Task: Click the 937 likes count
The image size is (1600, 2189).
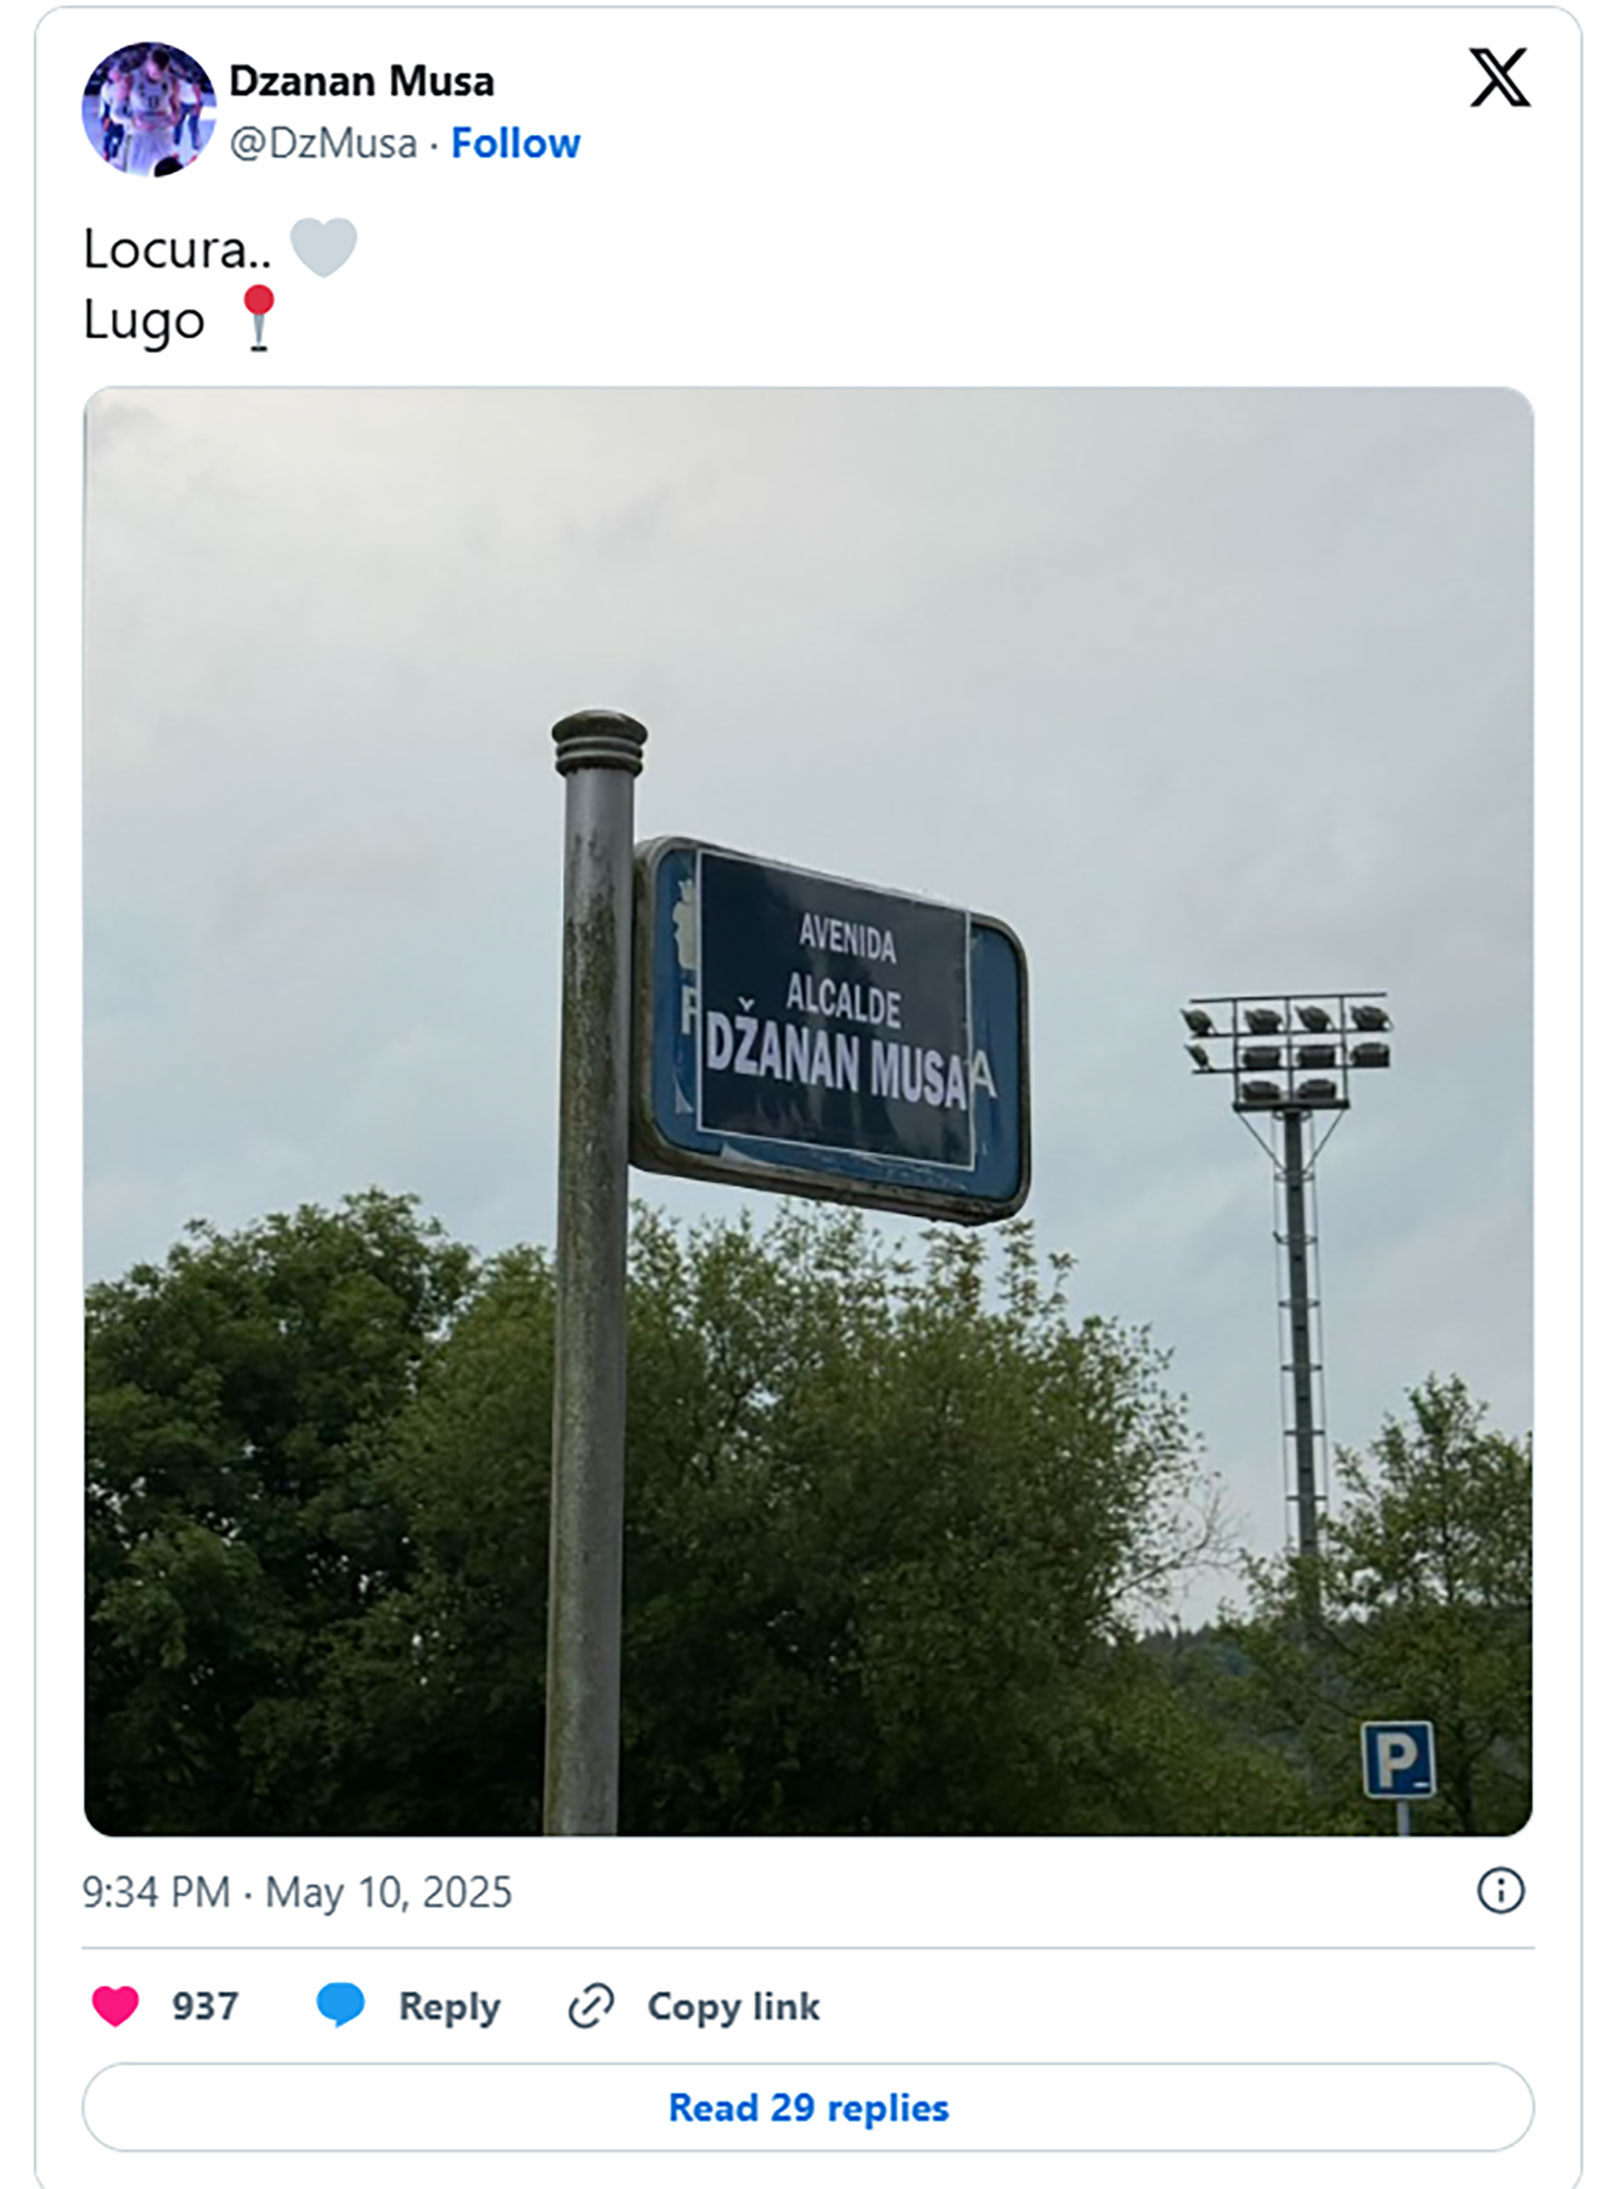Action: click(x=205, y=2006)
